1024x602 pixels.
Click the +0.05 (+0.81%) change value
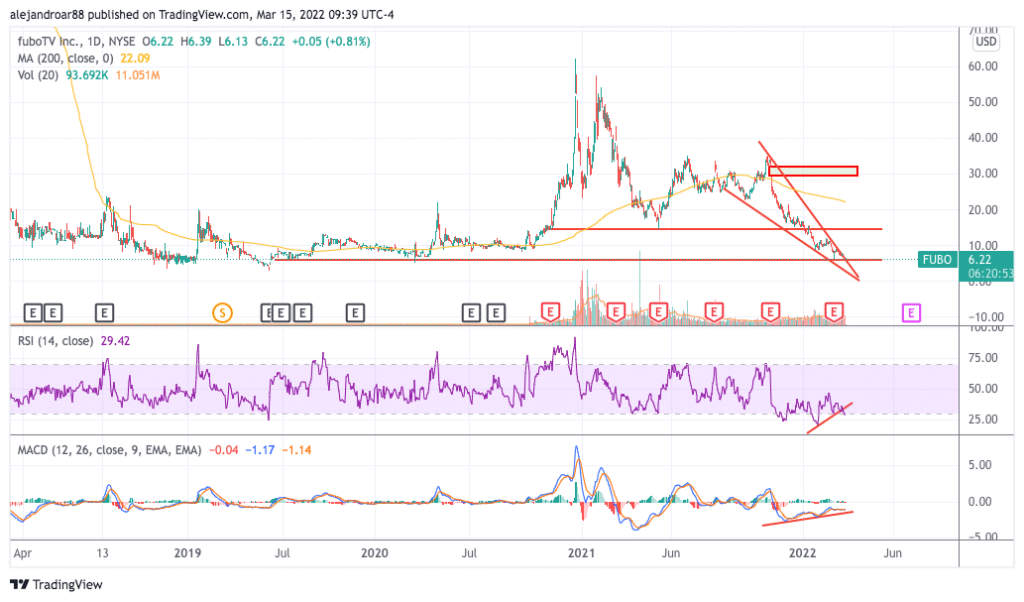point(331,41)
